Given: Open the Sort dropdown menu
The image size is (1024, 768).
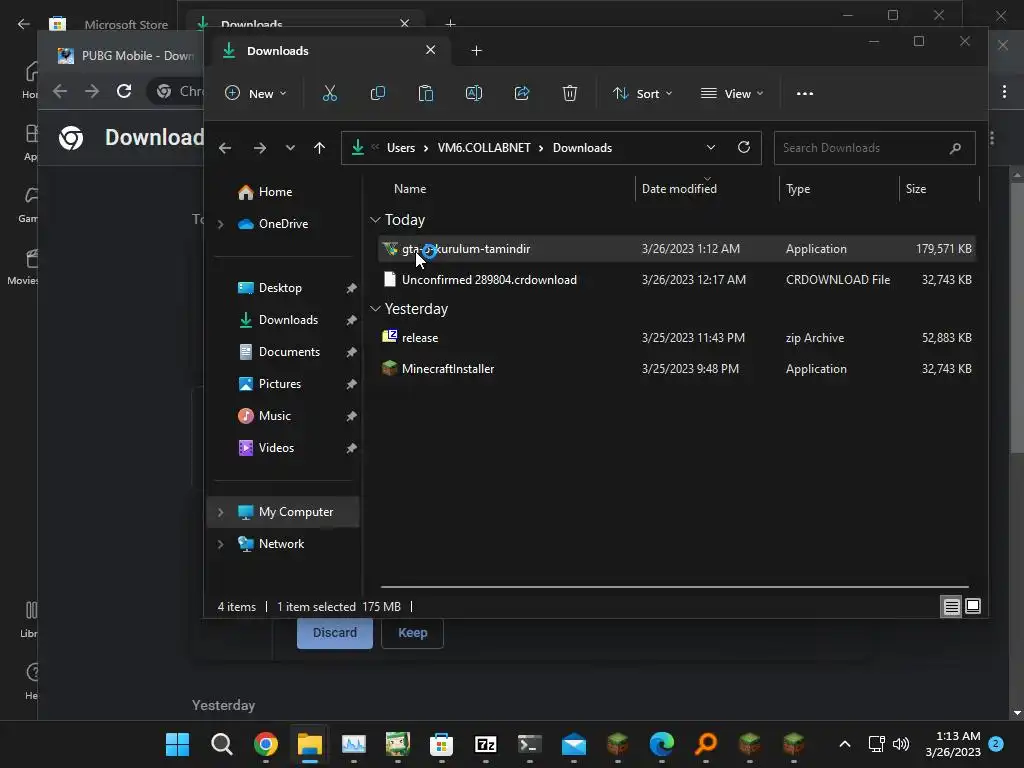Looking at the screenshot, I should (x=643, y=93).
